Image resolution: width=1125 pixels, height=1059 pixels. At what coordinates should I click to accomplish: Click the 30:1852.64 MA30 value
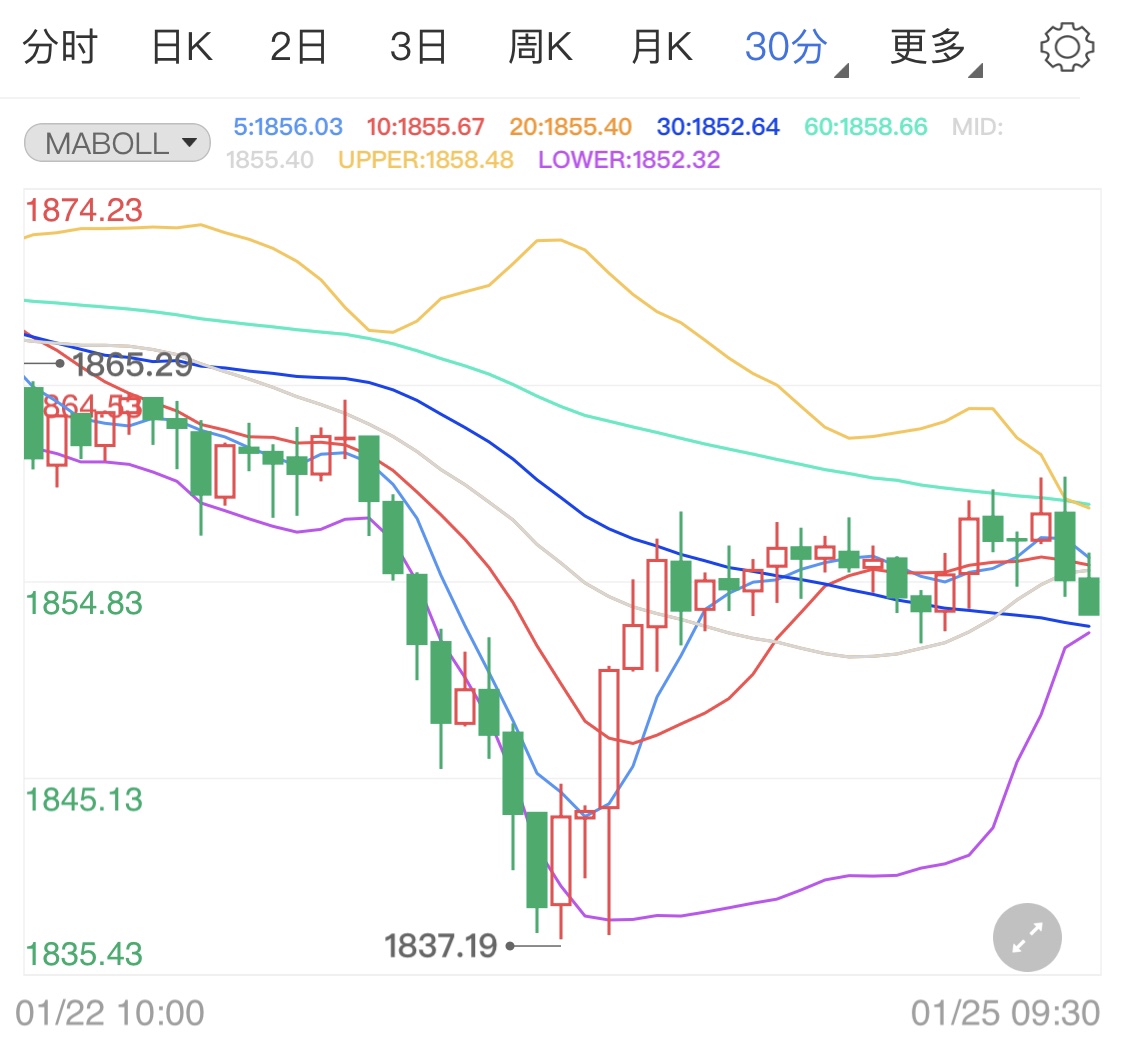(x=717, y=127)
